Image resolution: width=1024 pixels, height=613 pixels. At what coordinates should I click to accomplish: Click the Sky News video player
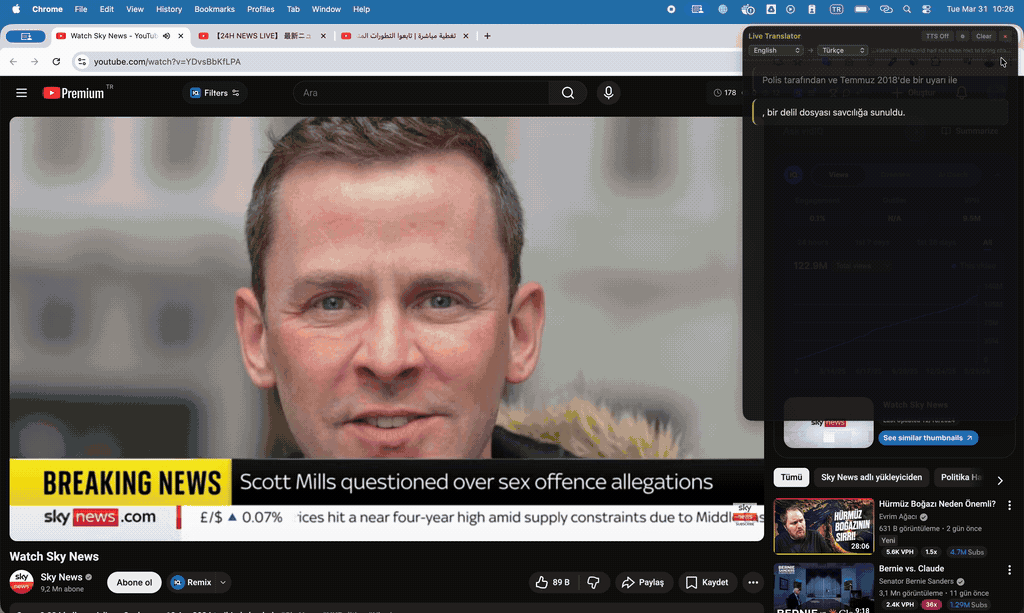point(387,328)
